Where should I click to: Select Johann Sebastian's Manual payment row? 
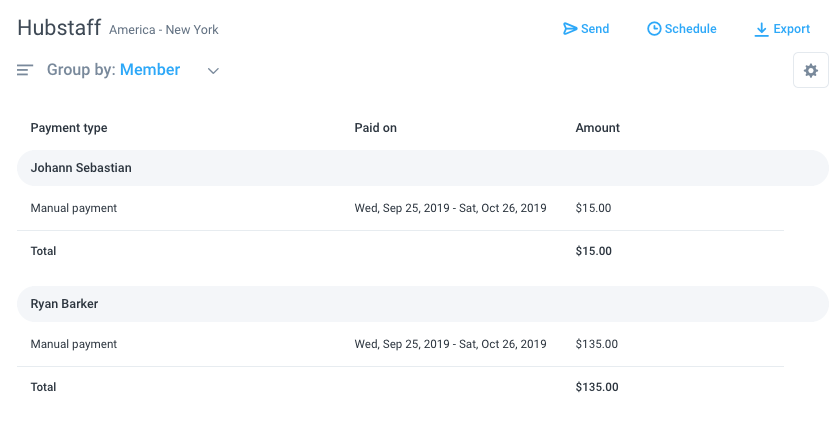400,208
